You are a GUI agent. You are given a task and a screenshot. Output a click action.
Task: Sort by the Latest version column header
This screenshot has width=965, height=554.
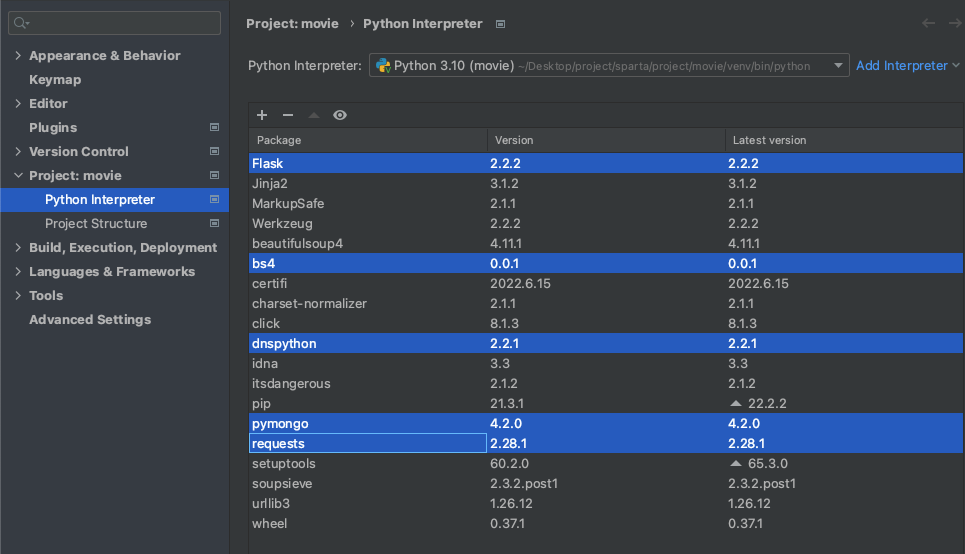click(x=844, y=140)
